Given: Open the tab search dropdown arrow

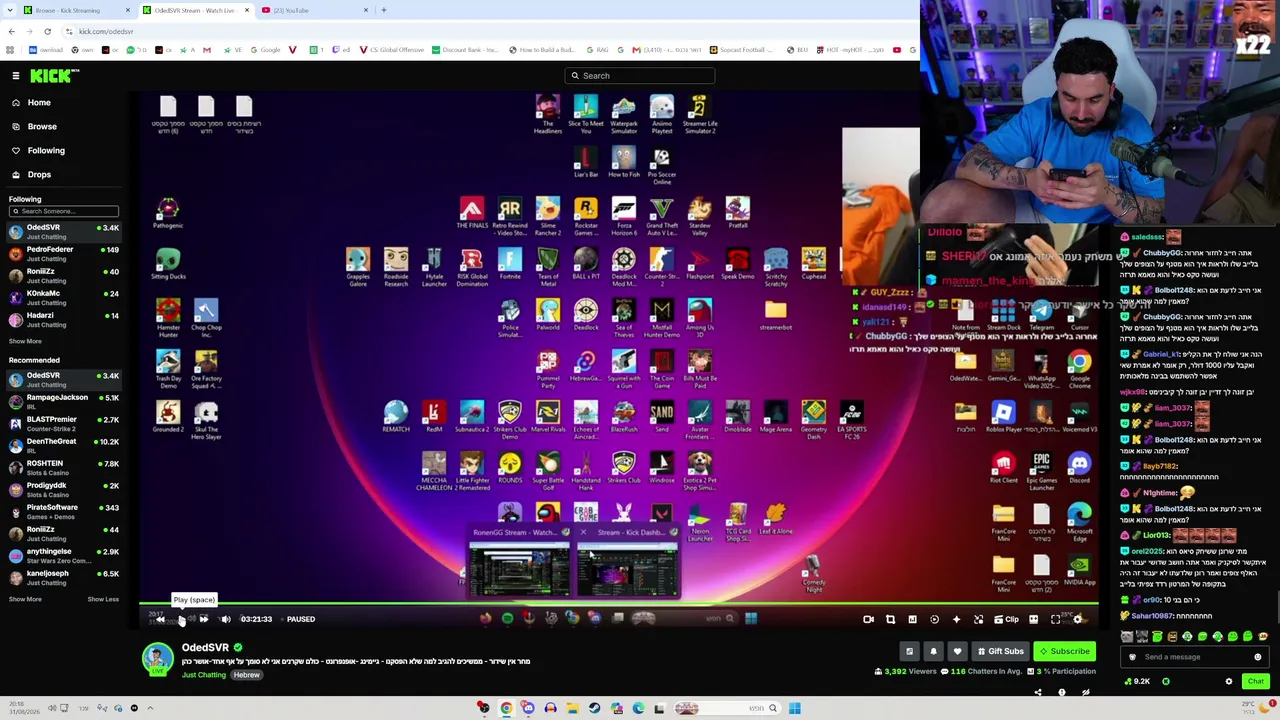Looking at the screenshot, I should [x=9, y=10].
